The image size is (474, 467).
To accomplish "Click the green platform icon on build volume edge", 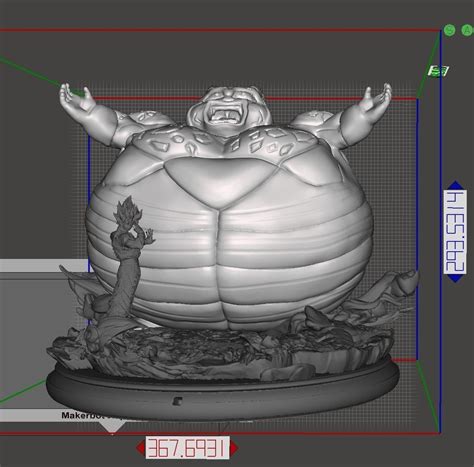I will [438, 71].
